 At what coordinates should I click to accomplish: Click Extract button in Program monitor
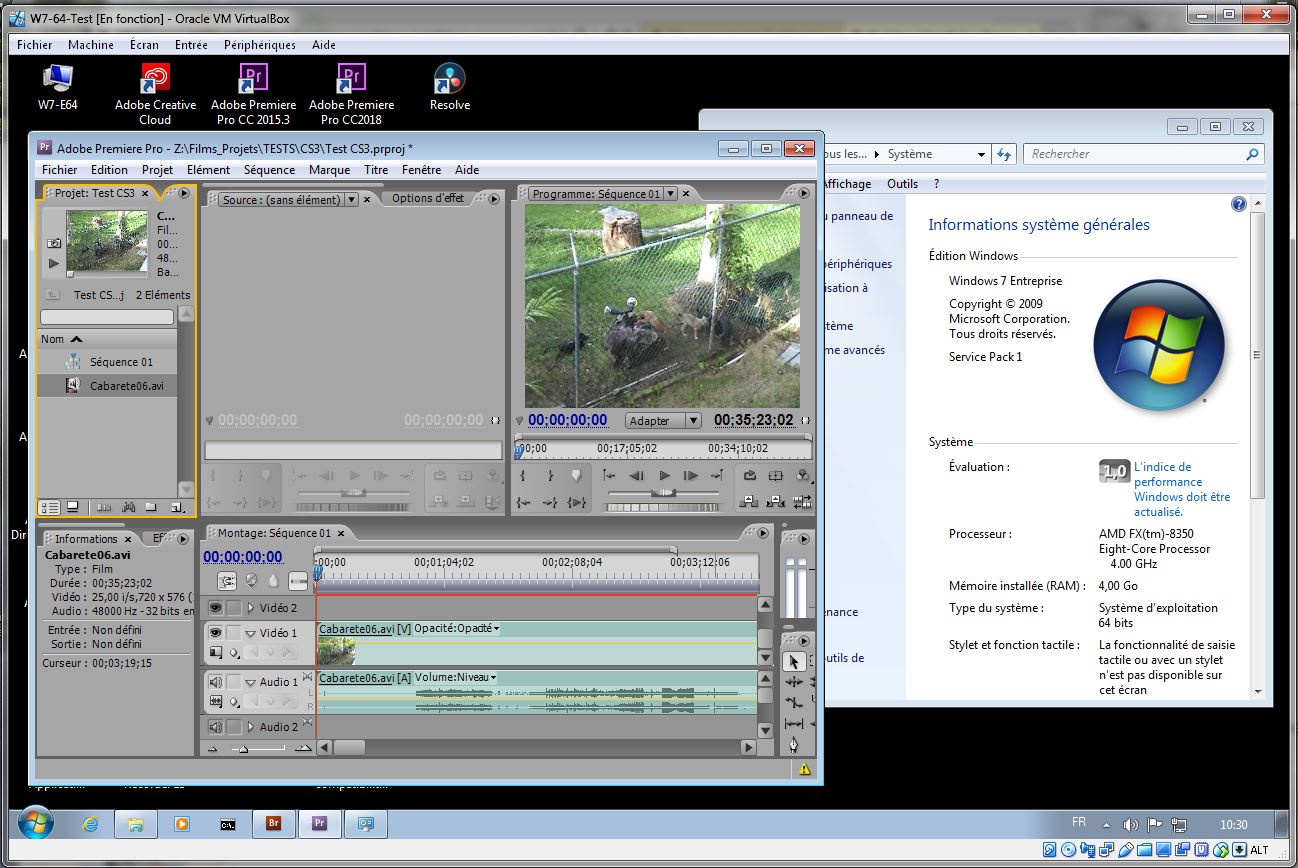pyautogui.click(x=775, y=502)
